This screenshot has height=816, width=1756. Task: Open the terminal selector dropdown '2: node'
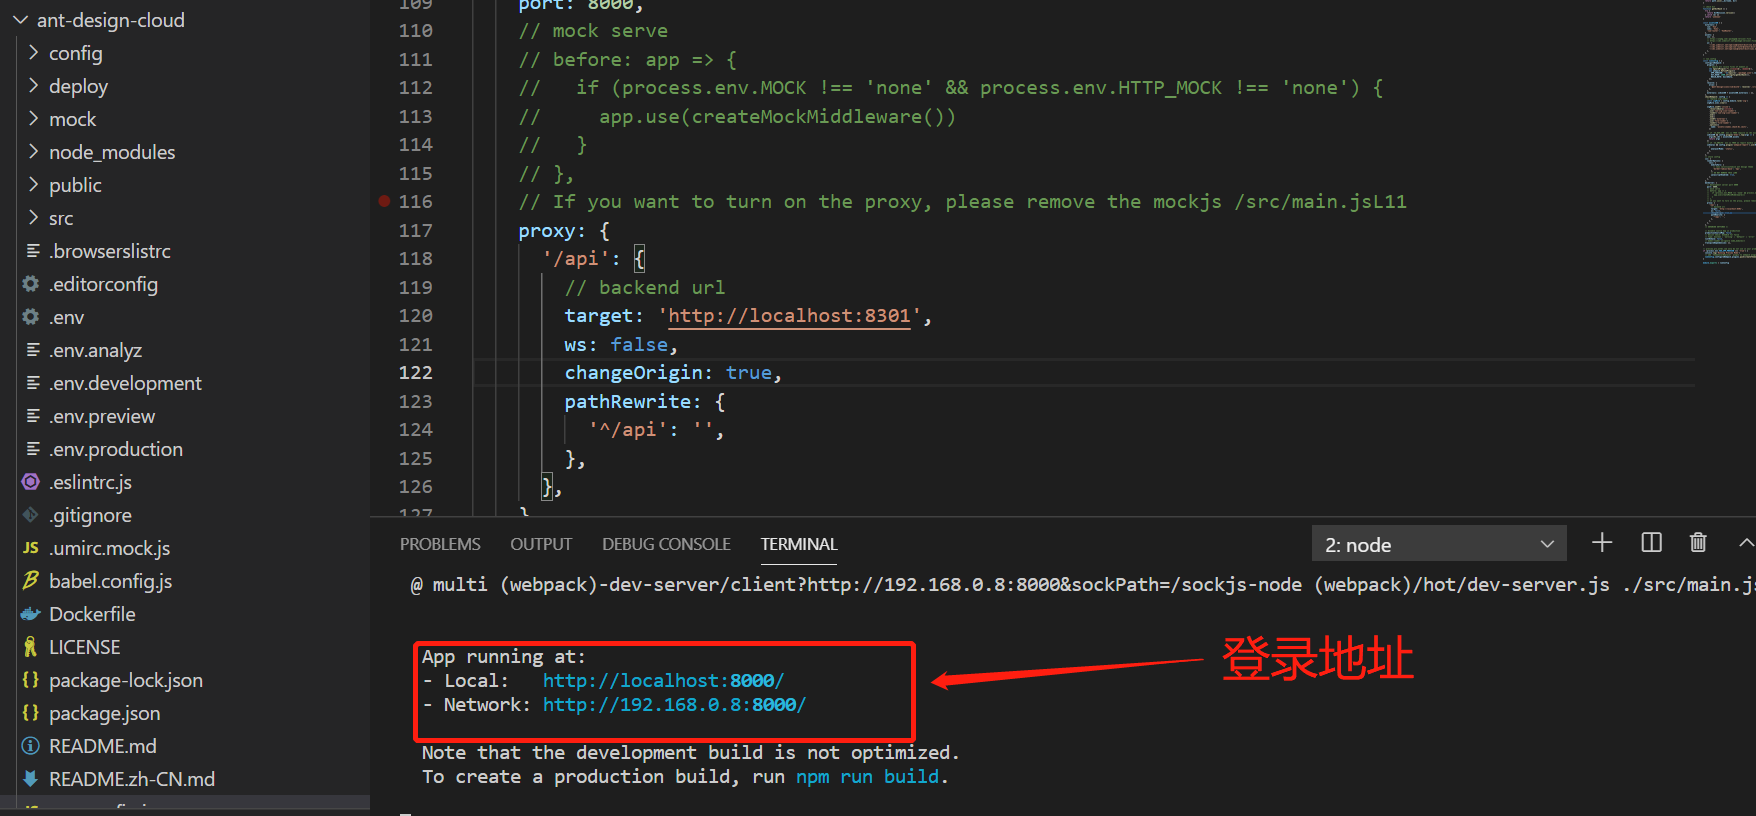click(1439, 544)
